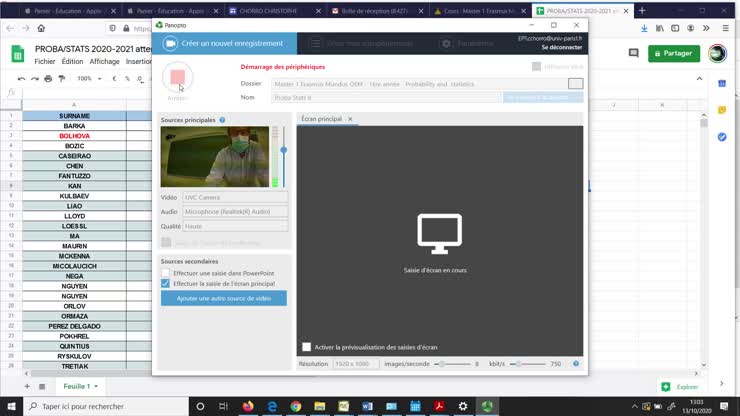Screen dimensions: 740x416
Task: Click 'Ajouter une autre source de vidéo'
Action: coord(223,298)
